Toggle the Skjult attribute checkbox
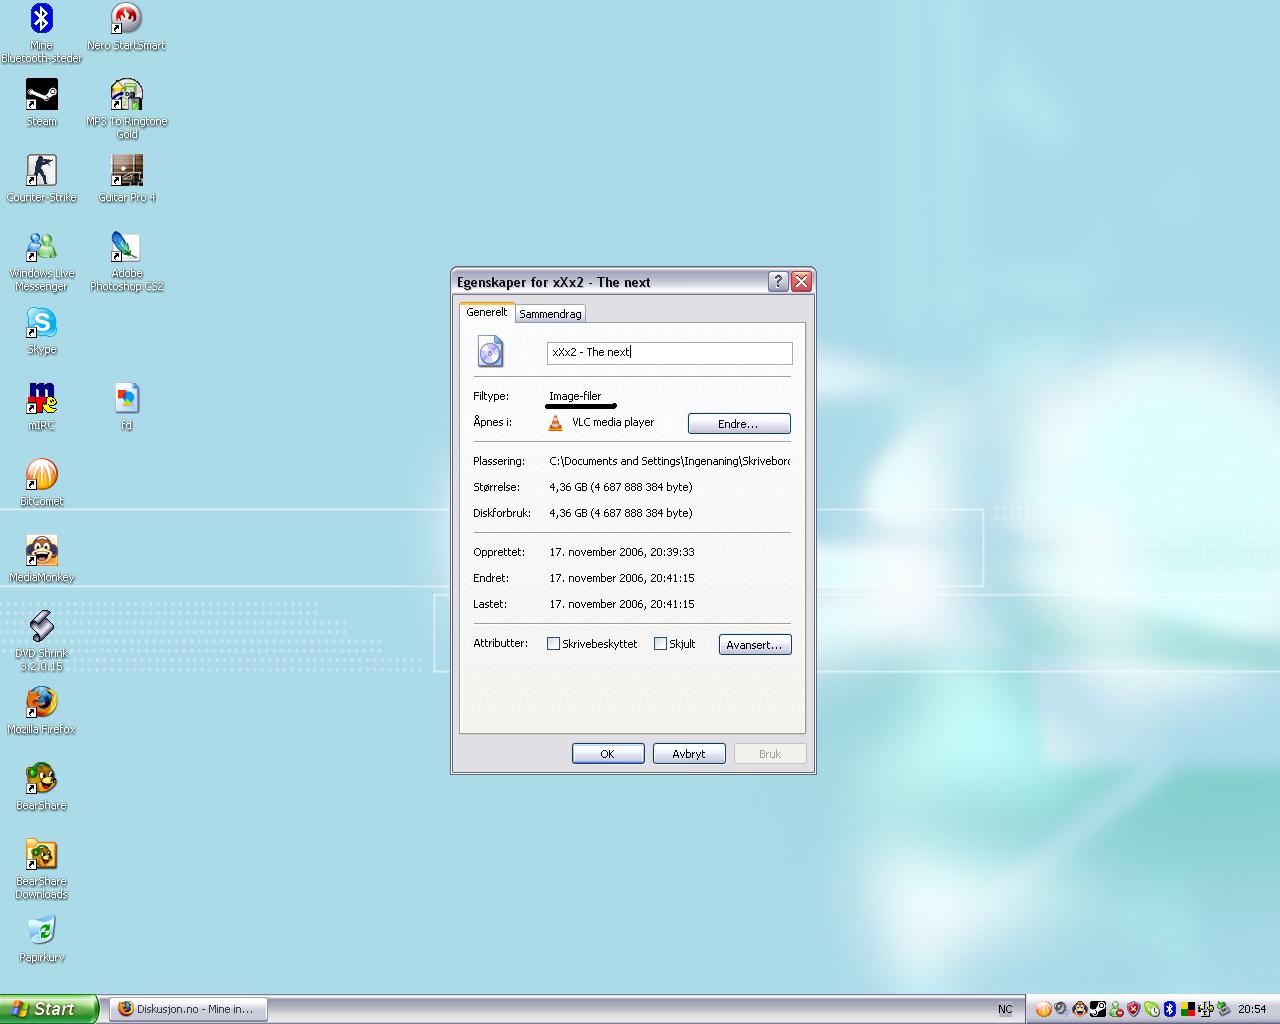The image size is (1280, 1024). pyautogui.click(x=660, y=644)
